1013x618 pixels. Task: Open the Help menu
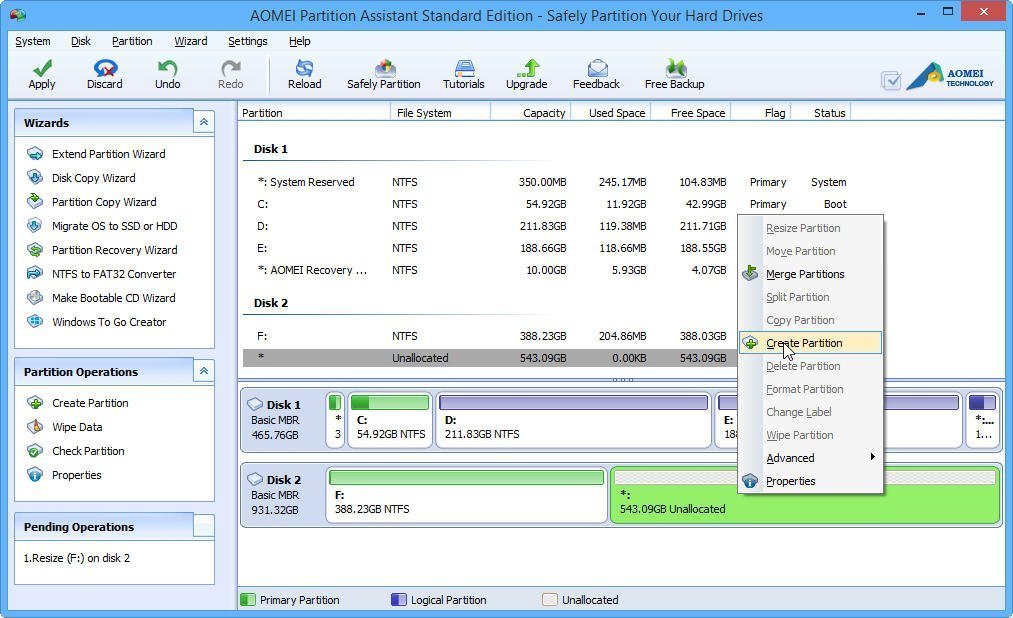pos(300,41)
